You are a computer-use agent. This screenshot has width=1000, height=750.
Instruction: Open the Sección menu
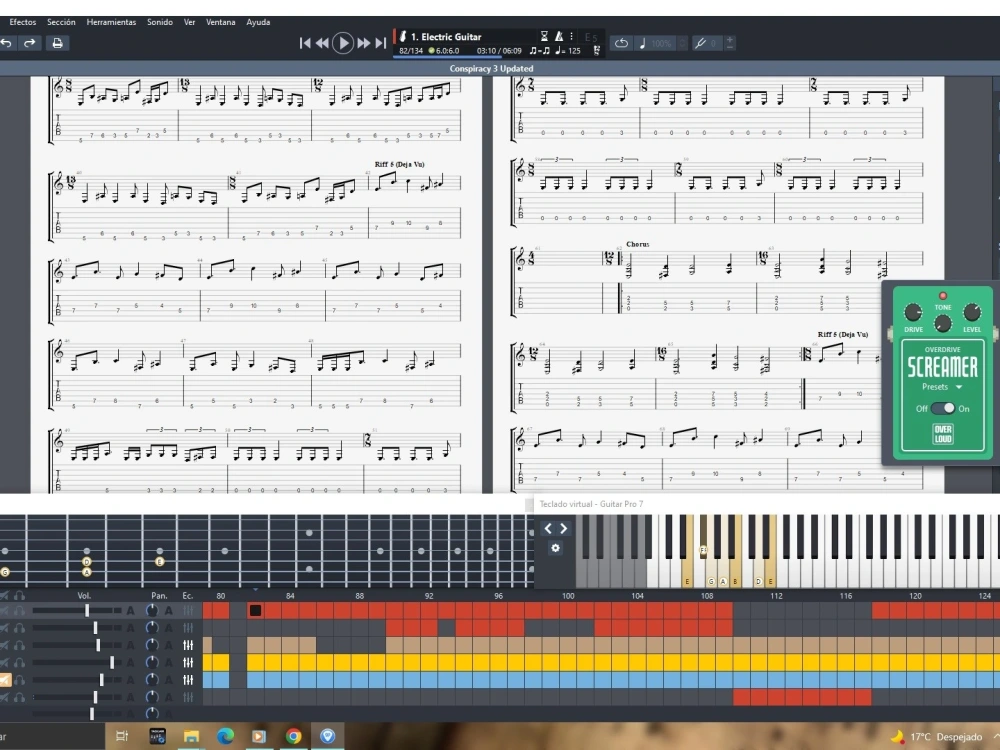coord(61,22)
